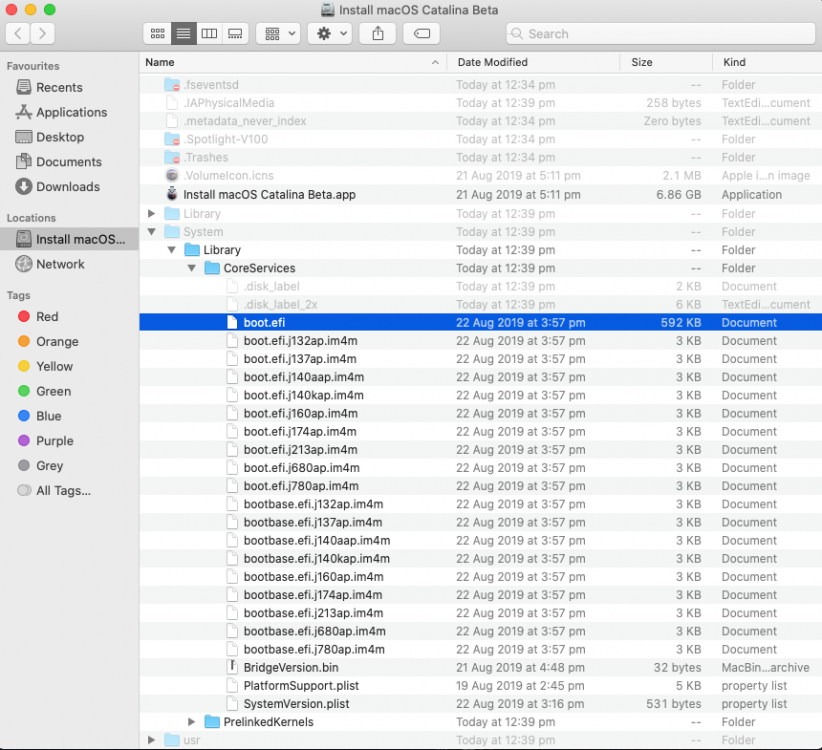This screenshot has height=750, width=822.
Task: Select bootbase.efi.j132ap.im4m file
Action: click(480, 504)
